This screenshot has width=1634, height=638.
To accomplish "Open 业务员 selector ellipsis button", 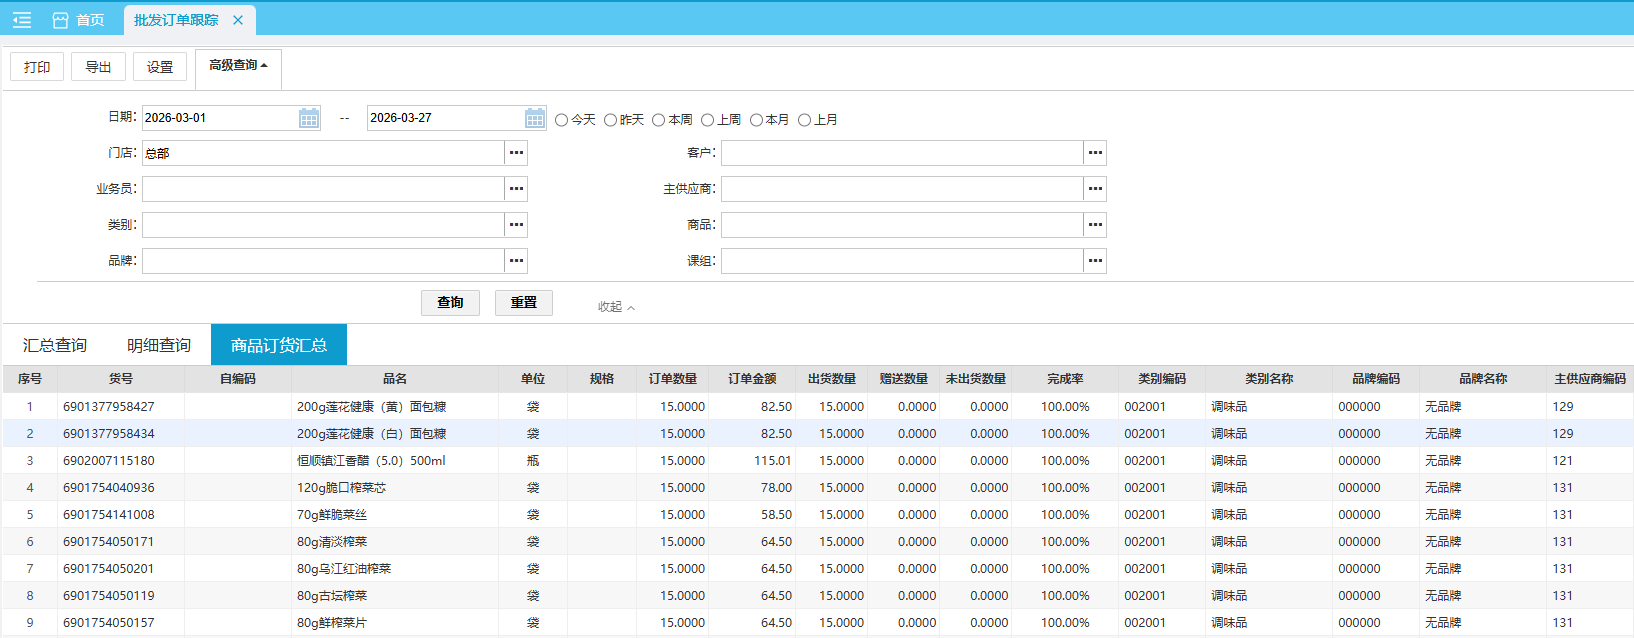I will 516,189.
